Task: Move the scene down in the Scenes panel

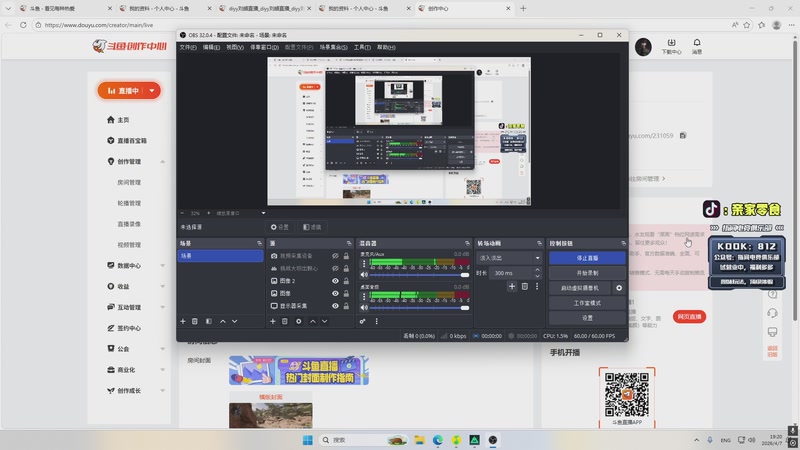Action: 235,321
